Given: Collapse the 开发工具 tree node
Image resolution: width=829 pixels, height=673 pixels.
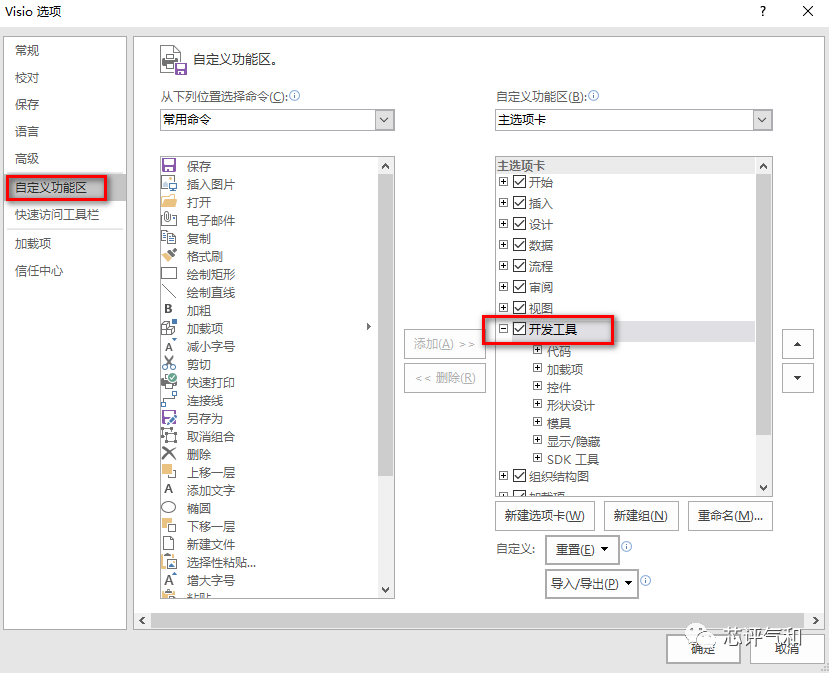Looking at the screenshot, I should 503,328.
